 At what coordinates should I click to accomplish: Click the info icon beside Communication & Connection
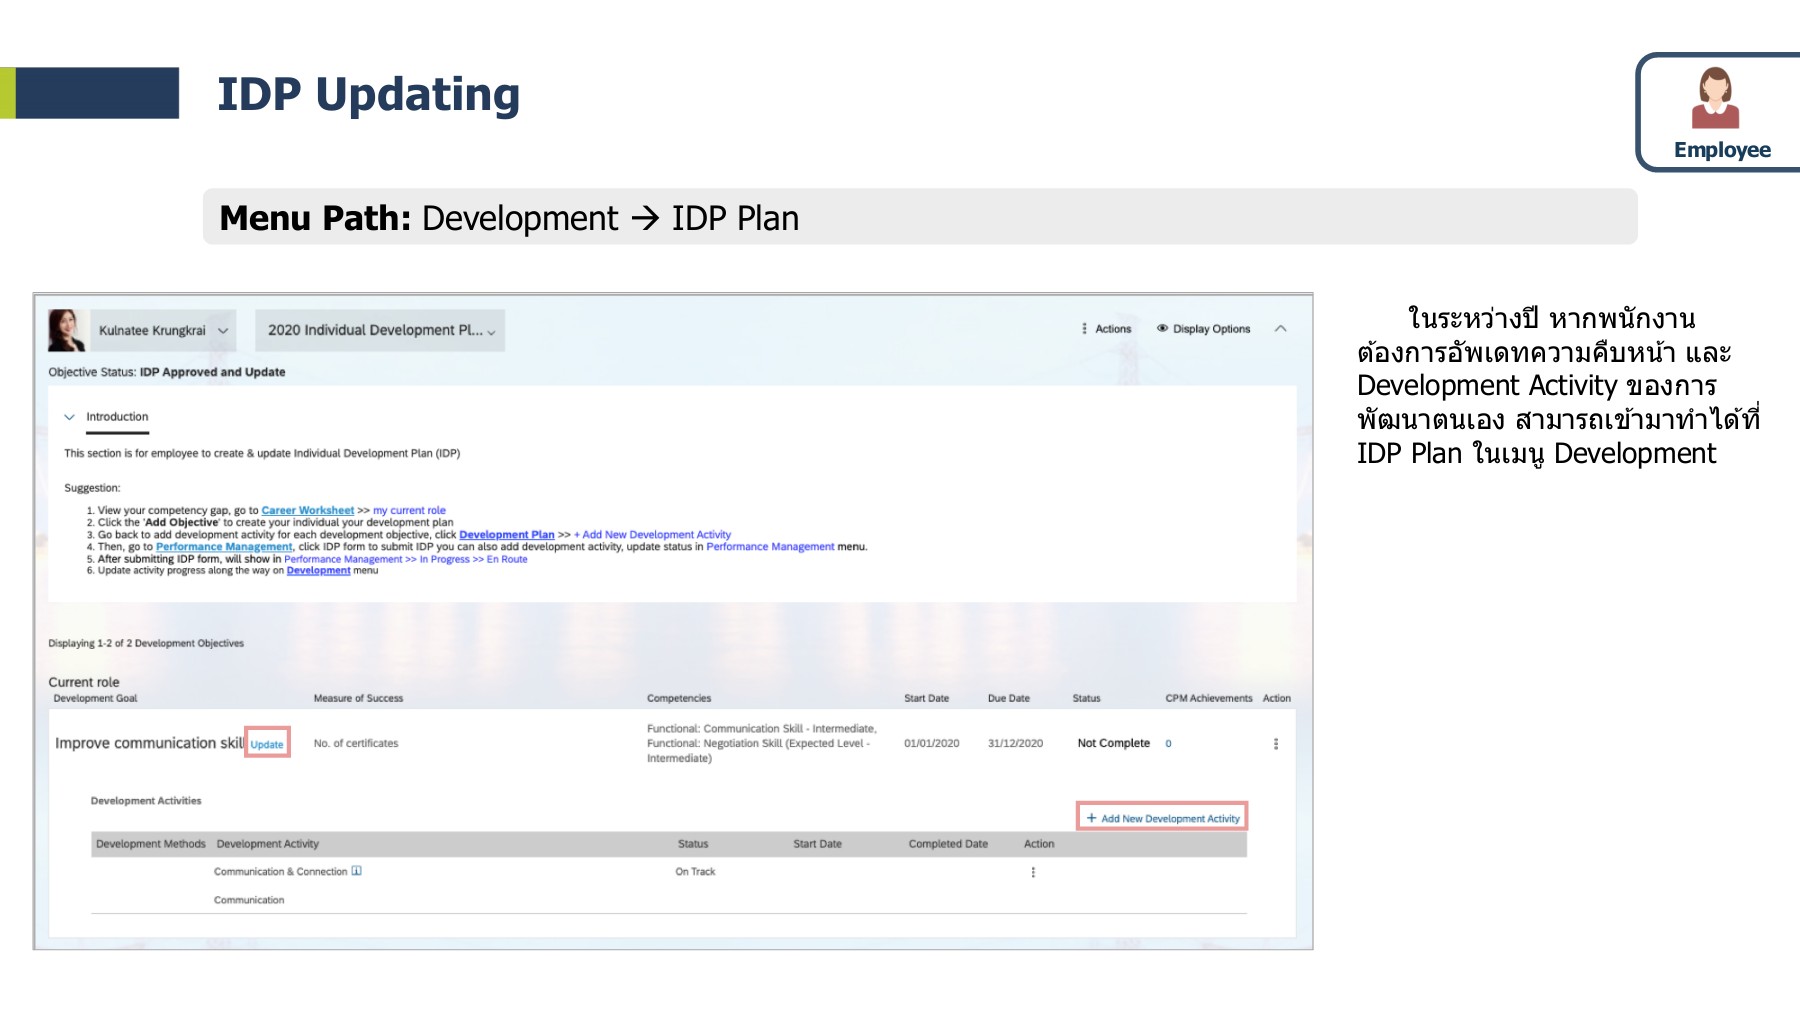(x=355, y=871)
